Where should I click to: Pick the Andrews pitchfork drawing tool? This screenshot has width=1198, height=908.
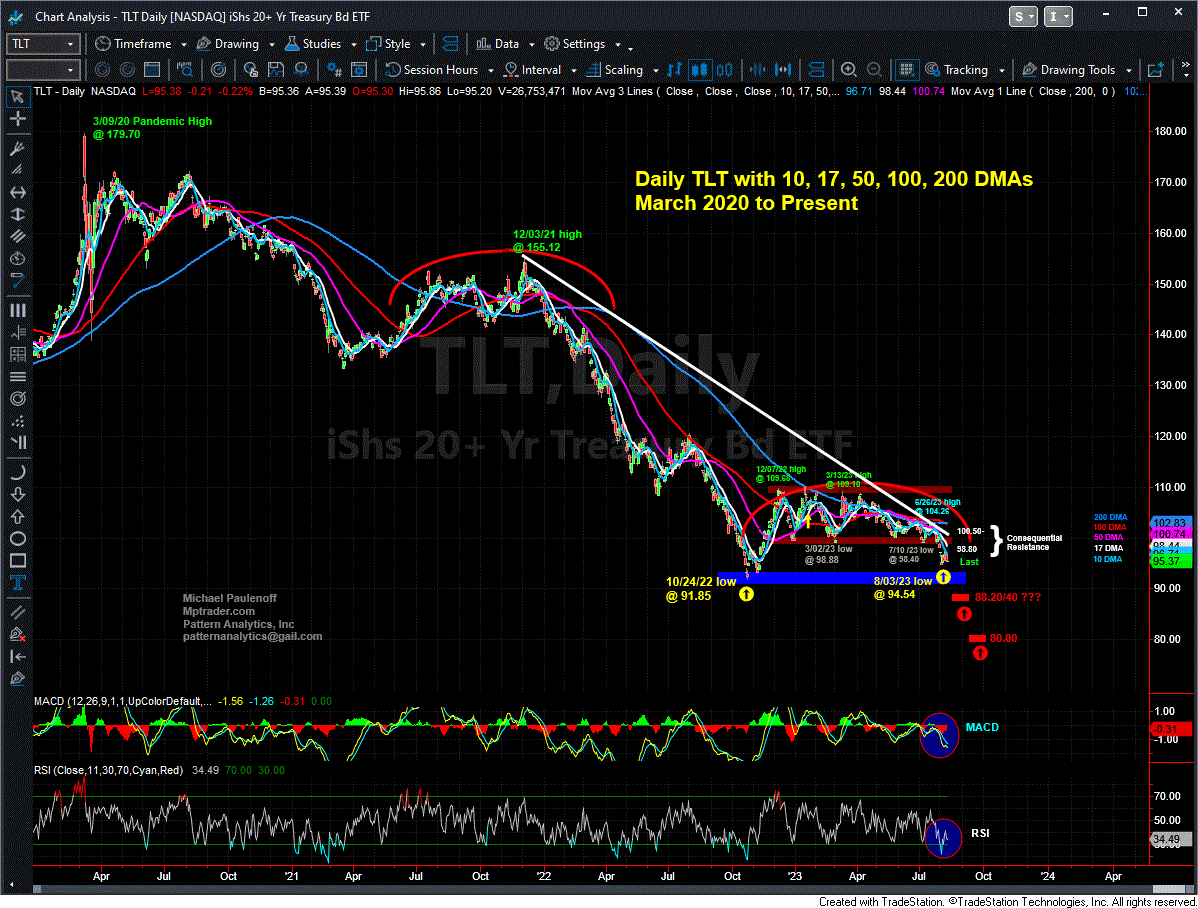(17, 148)
